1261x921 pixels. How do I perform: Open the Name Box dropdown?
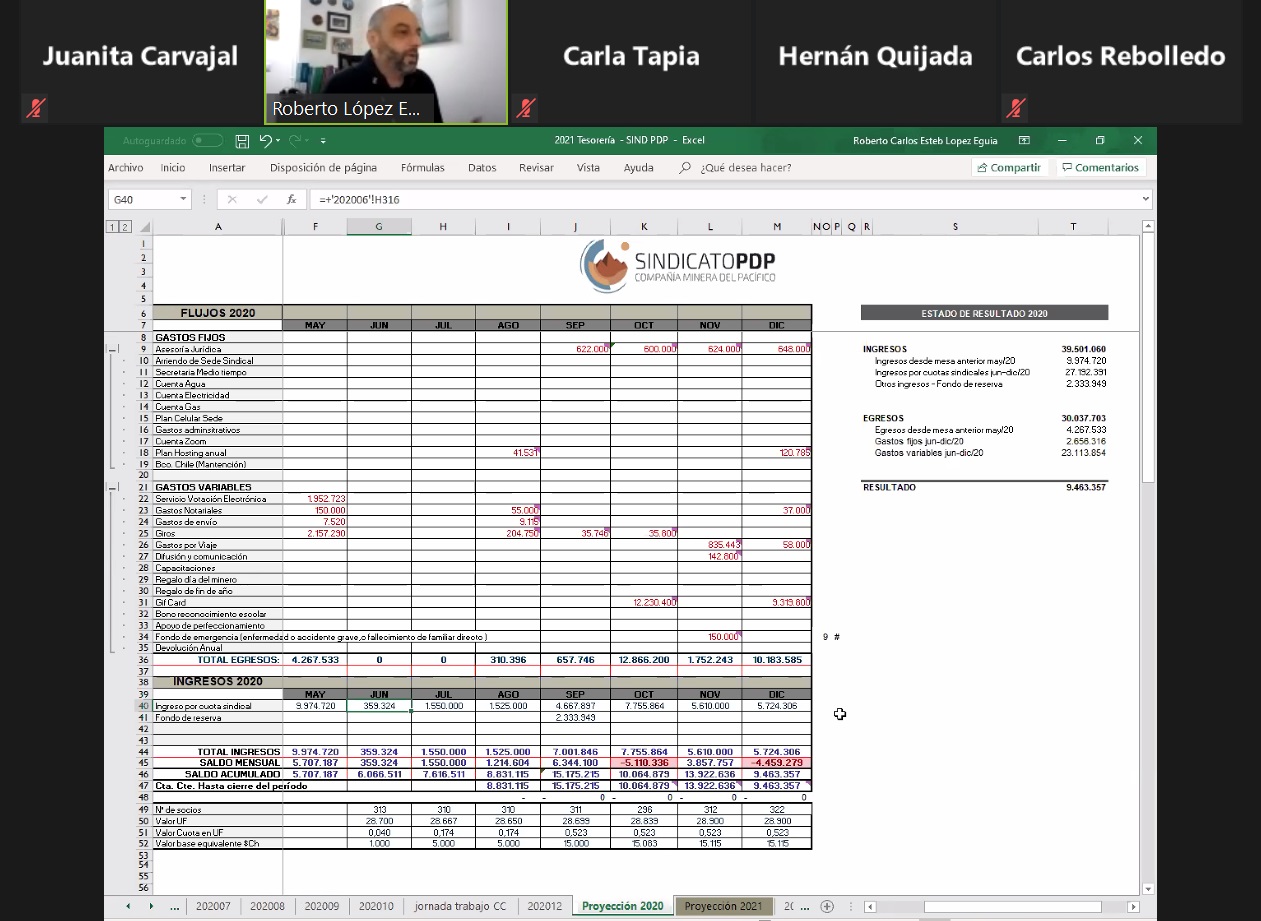point(183,199)
